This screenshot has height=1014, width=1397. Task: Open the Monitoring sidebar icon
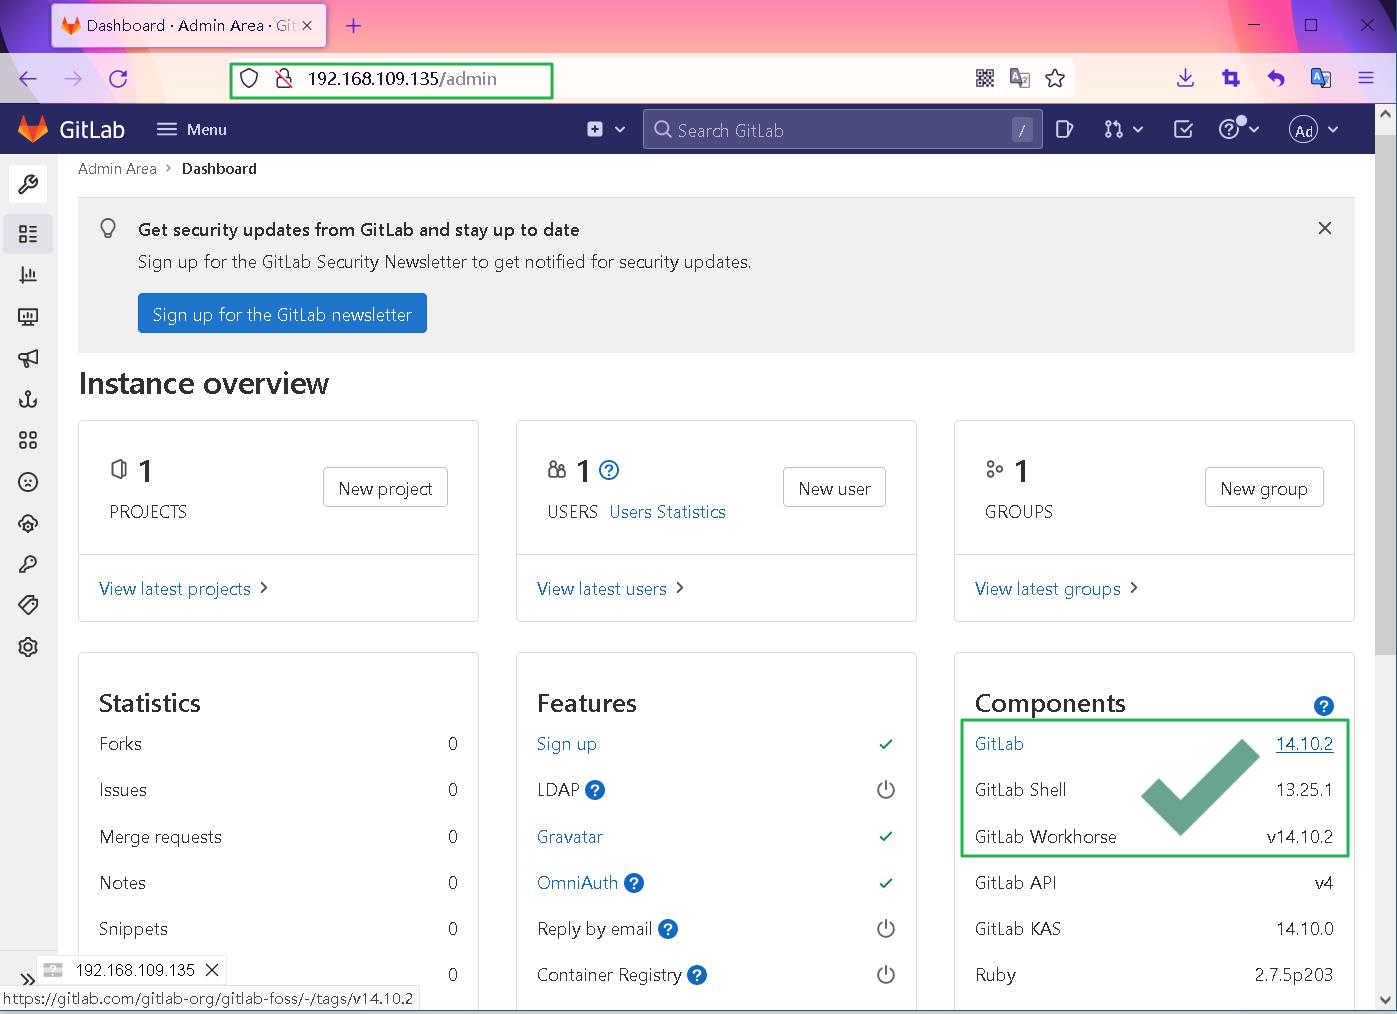click(x=28, y=317)
